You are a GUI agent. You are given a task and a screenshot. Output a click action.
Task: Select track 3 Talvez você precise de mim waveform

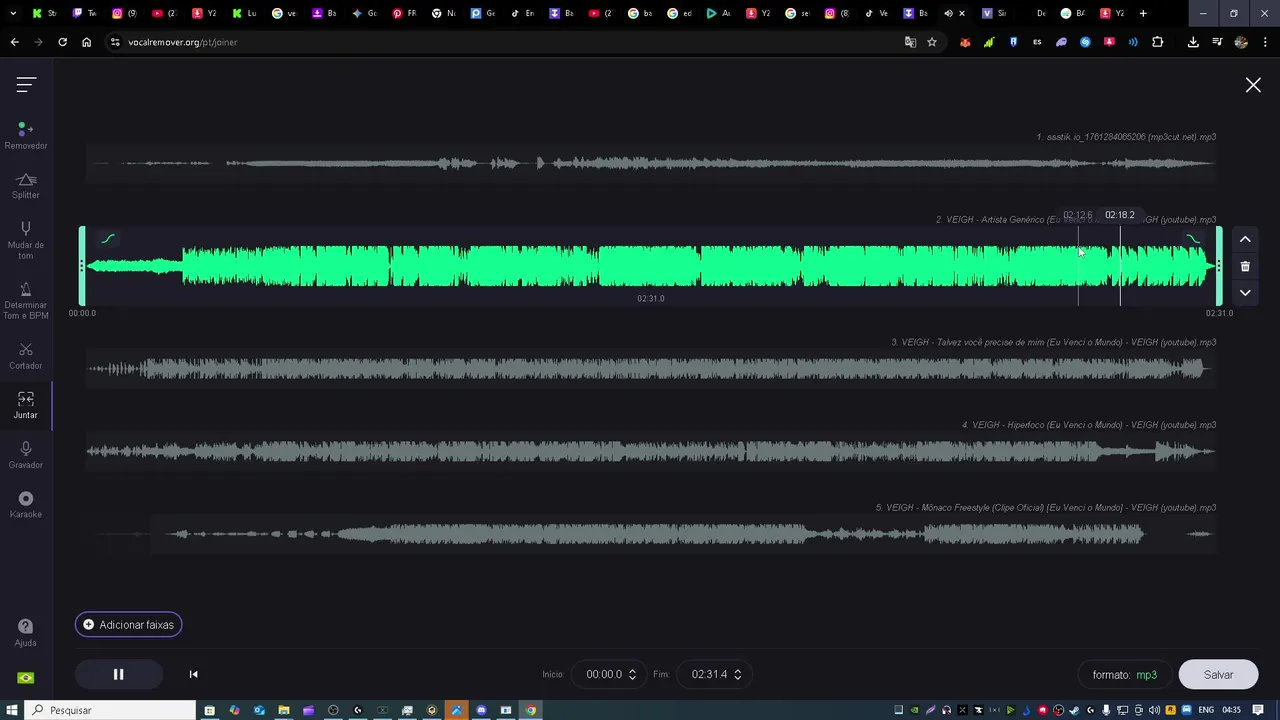650,369
